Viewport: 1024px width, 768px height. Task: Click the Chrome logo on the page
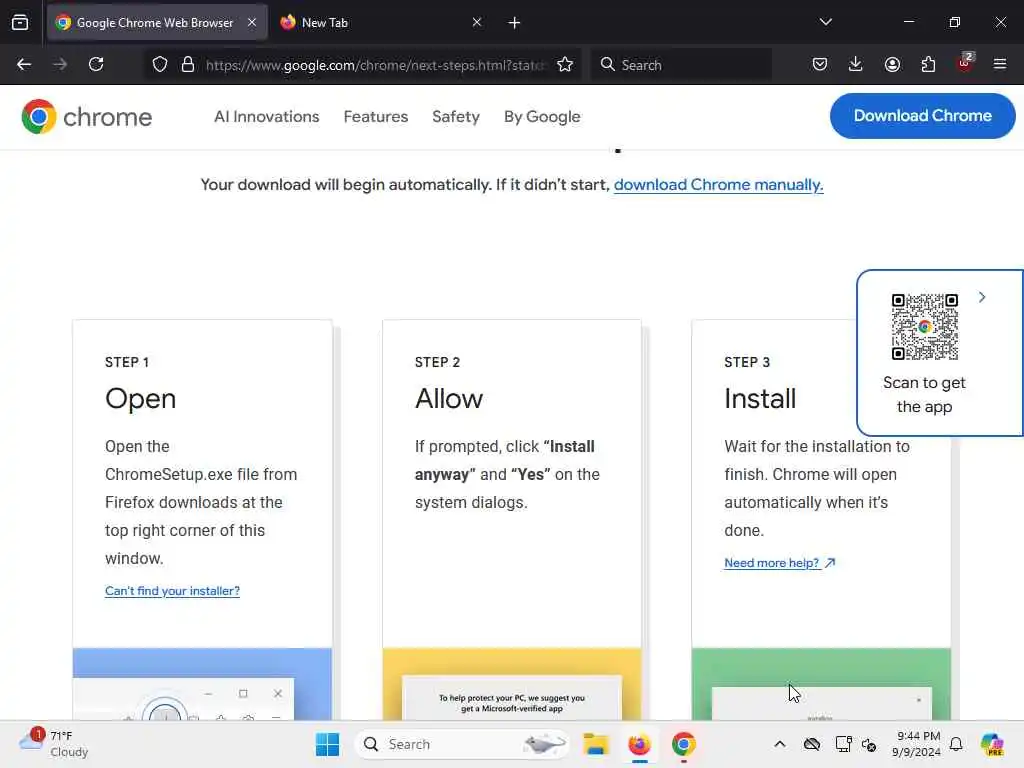click(x=87, y=117)
